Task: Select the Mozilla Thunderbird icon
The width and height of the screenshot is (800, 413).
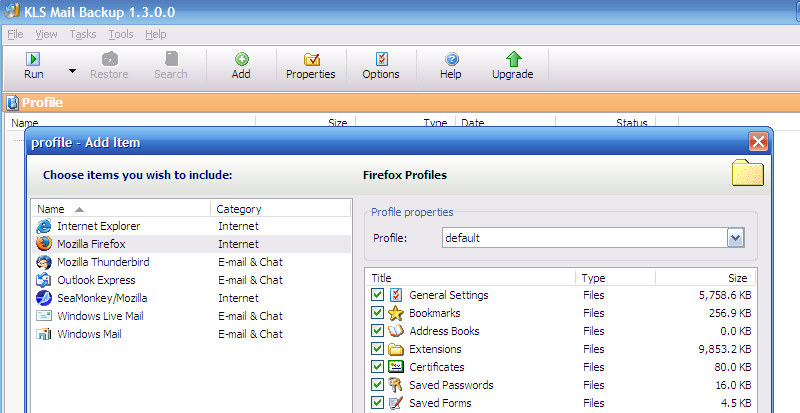Action: 44,262
